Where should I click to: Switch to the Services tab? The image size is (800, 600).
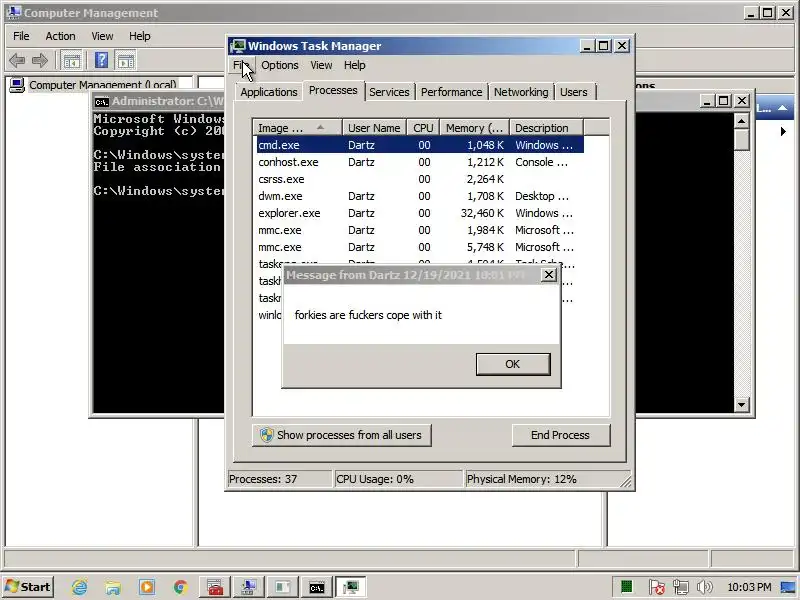click(x=389, y=92)
